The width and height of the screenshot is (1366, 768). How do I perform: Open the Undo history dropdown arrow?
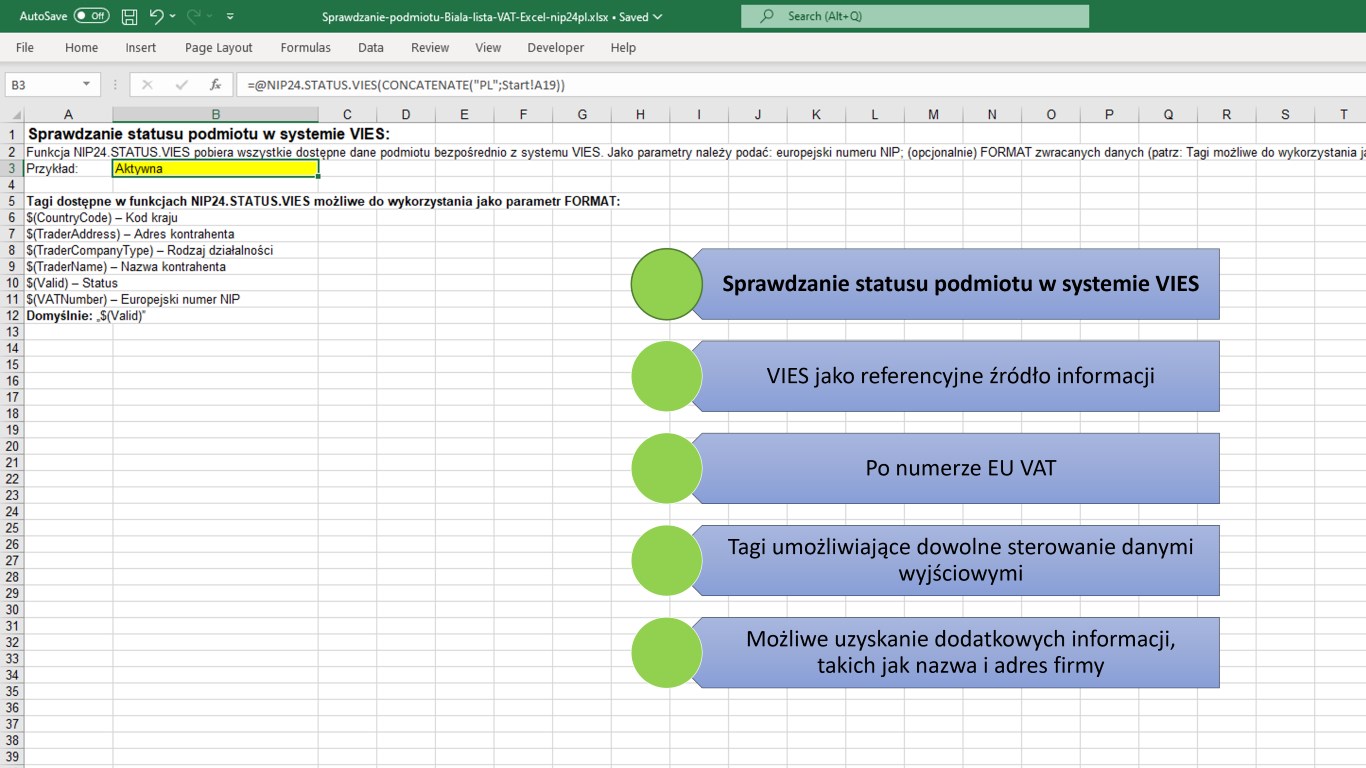click(x=173, y=16)
